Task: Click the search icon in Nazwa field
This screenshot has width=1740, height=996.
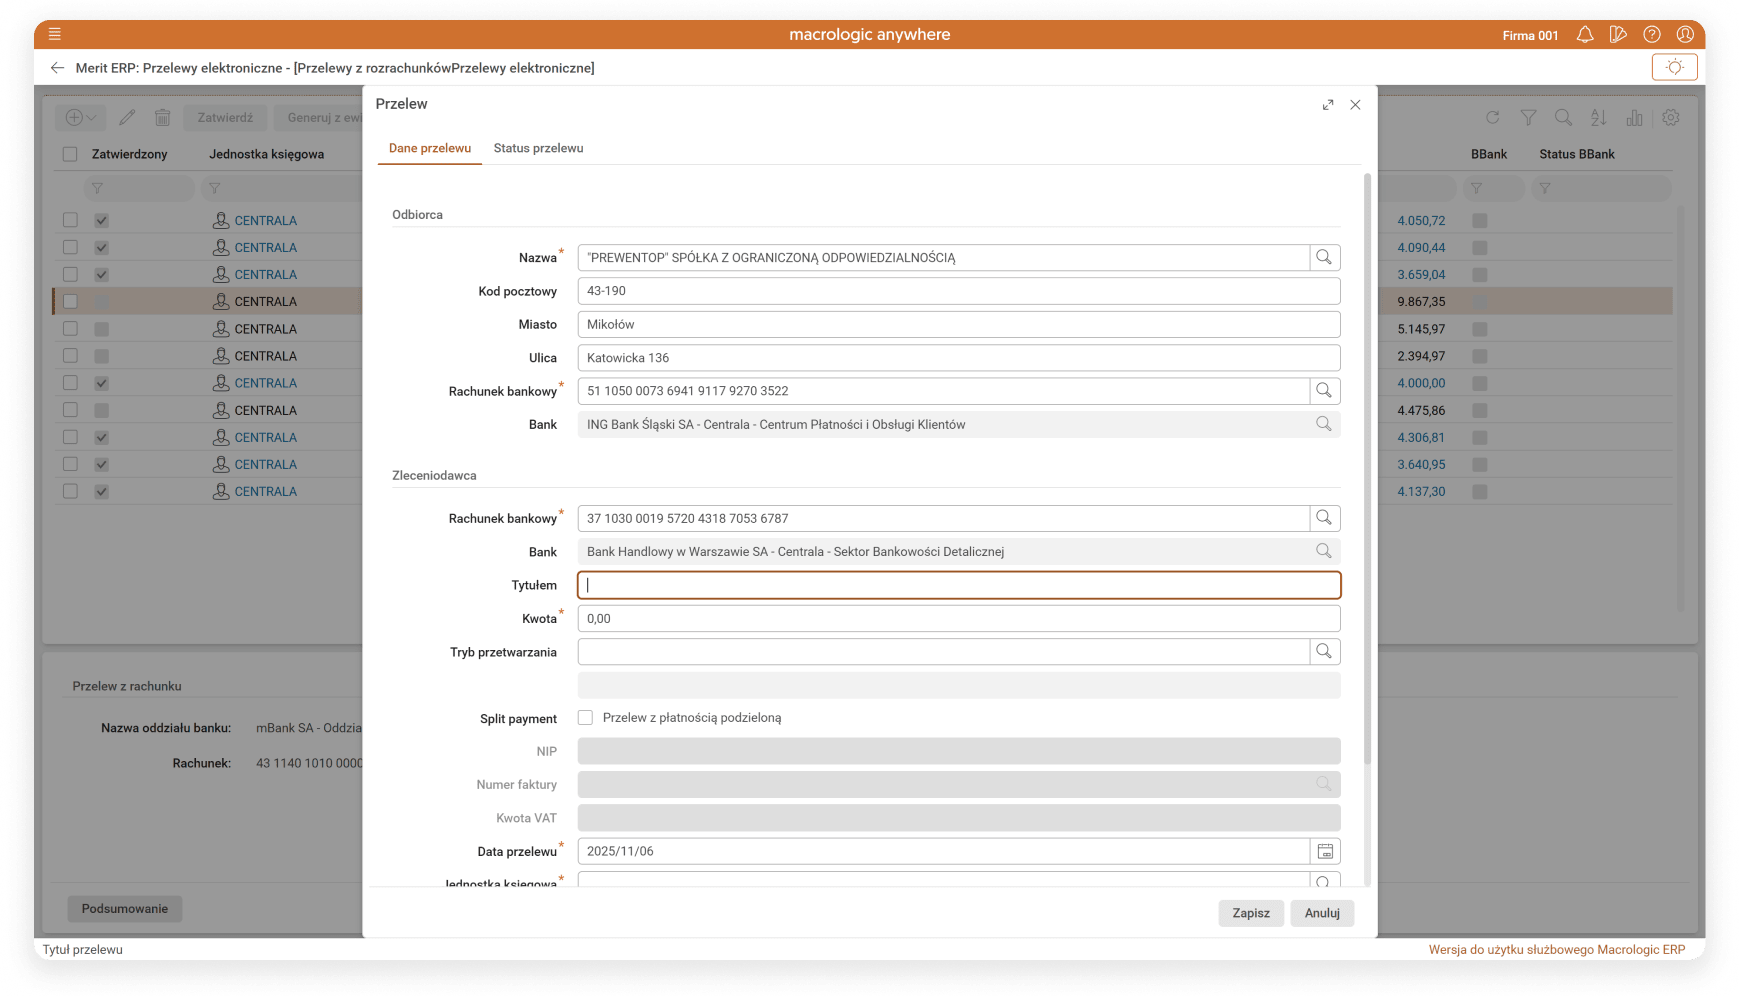Action: [x=1324, y=258]
